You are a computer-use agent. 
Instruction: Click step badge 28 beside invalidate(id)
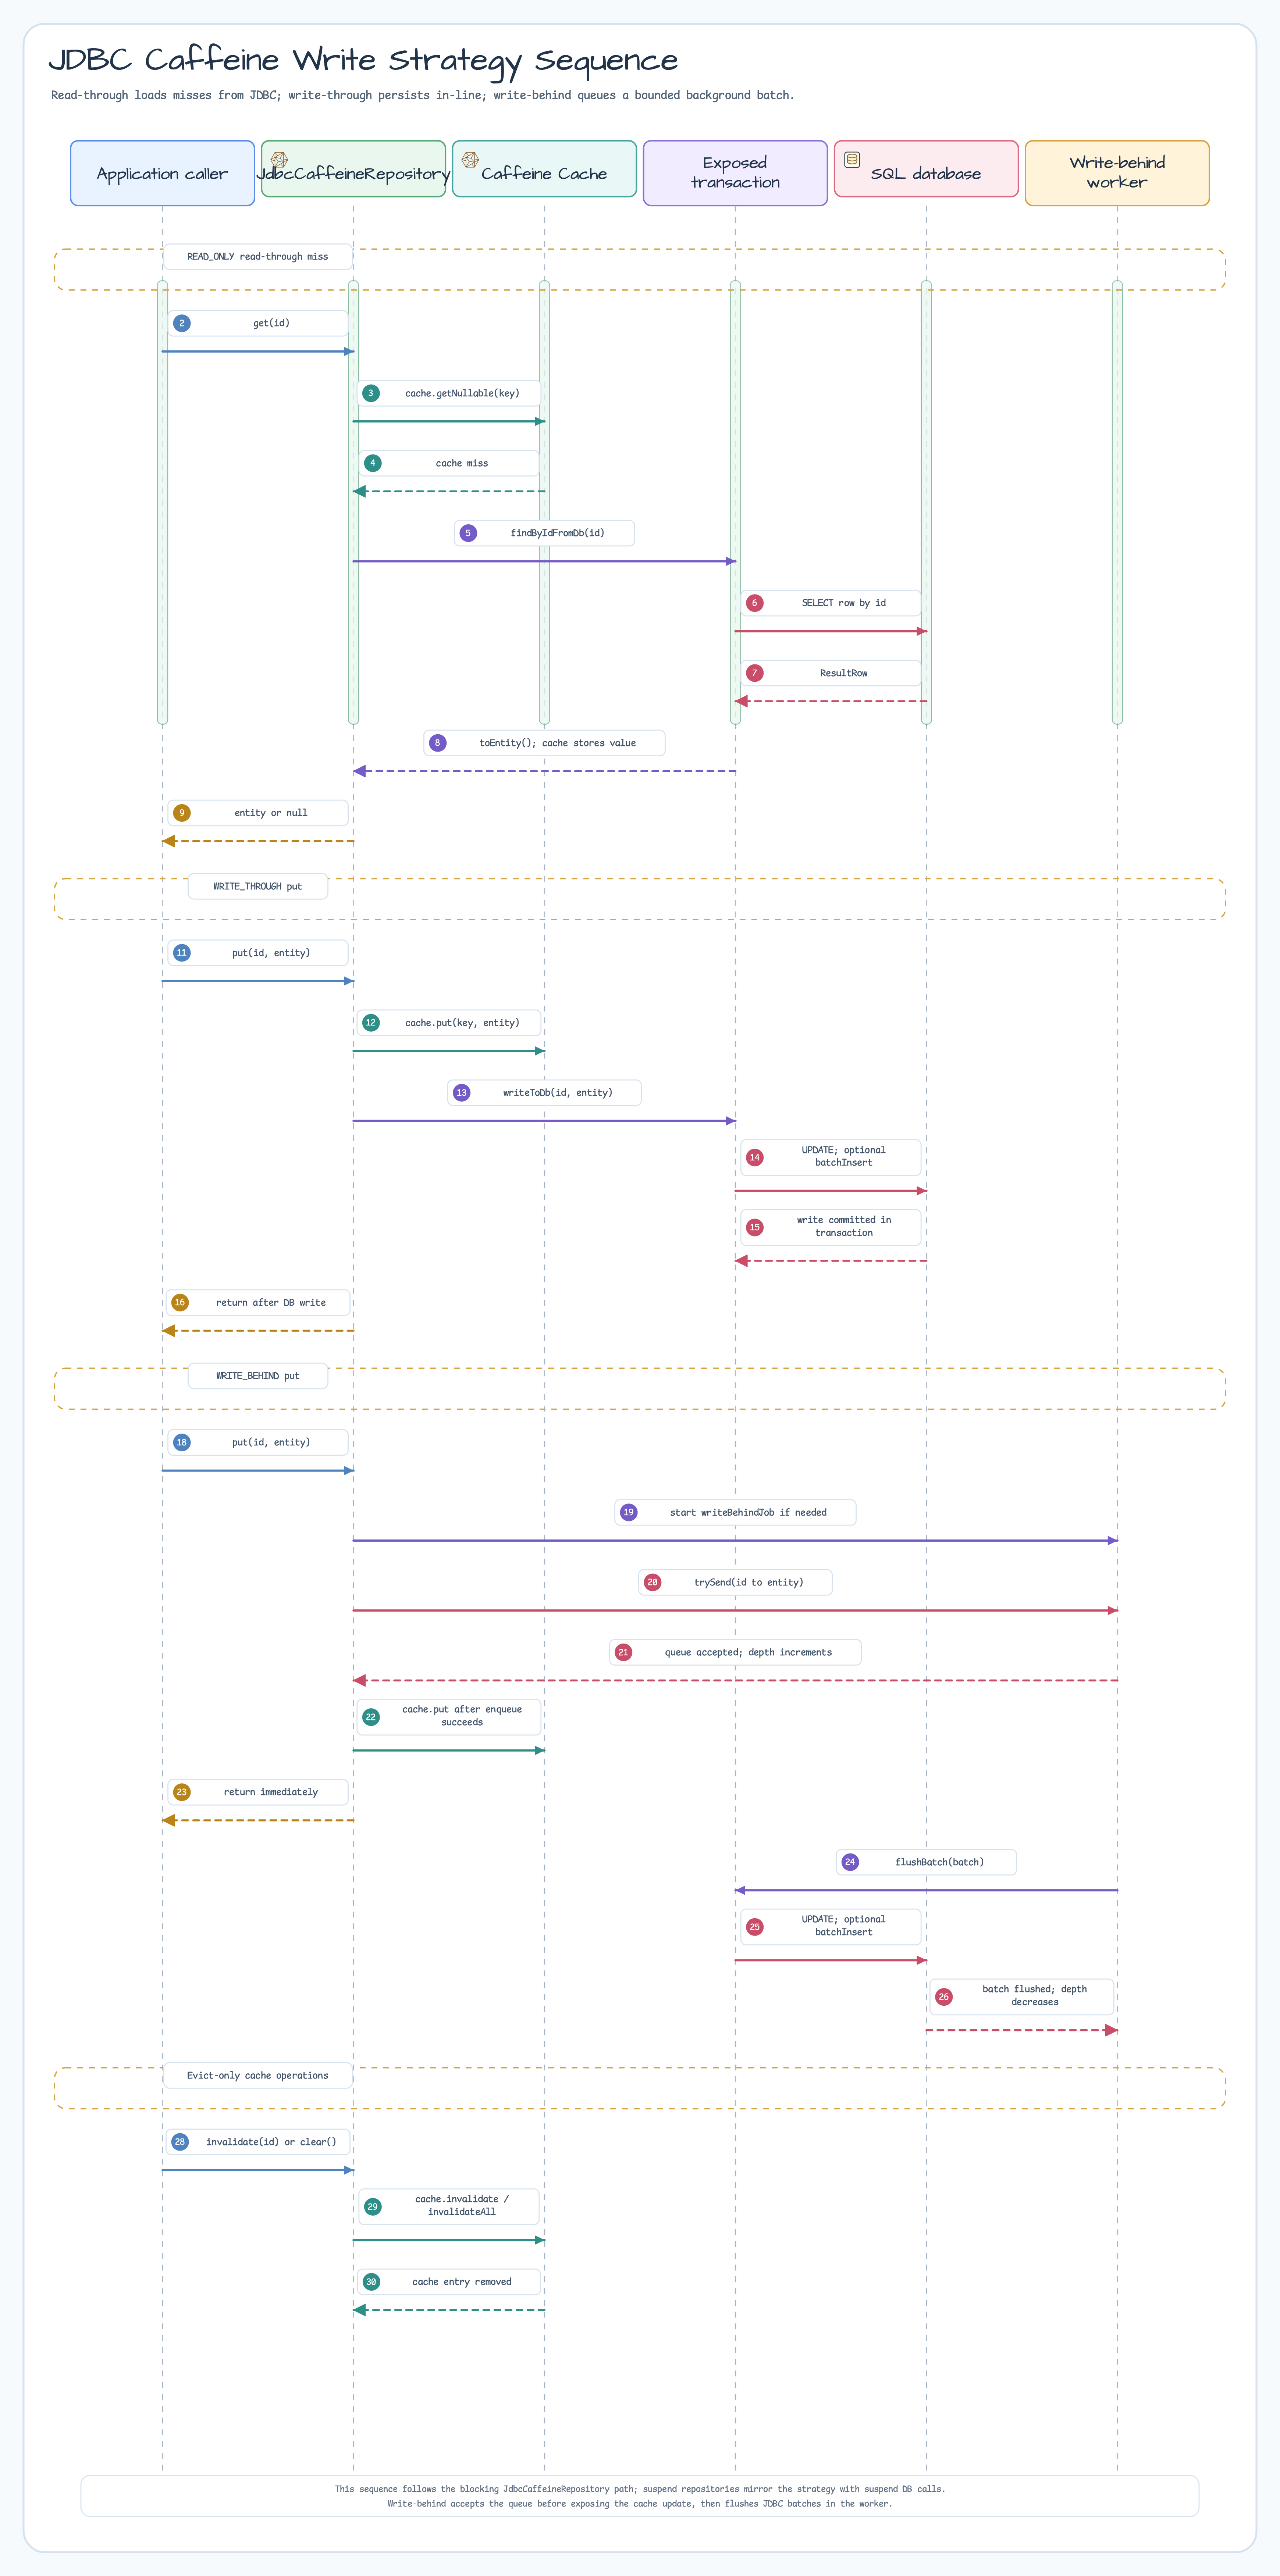pyautogui.click(x=180, y=2142)
